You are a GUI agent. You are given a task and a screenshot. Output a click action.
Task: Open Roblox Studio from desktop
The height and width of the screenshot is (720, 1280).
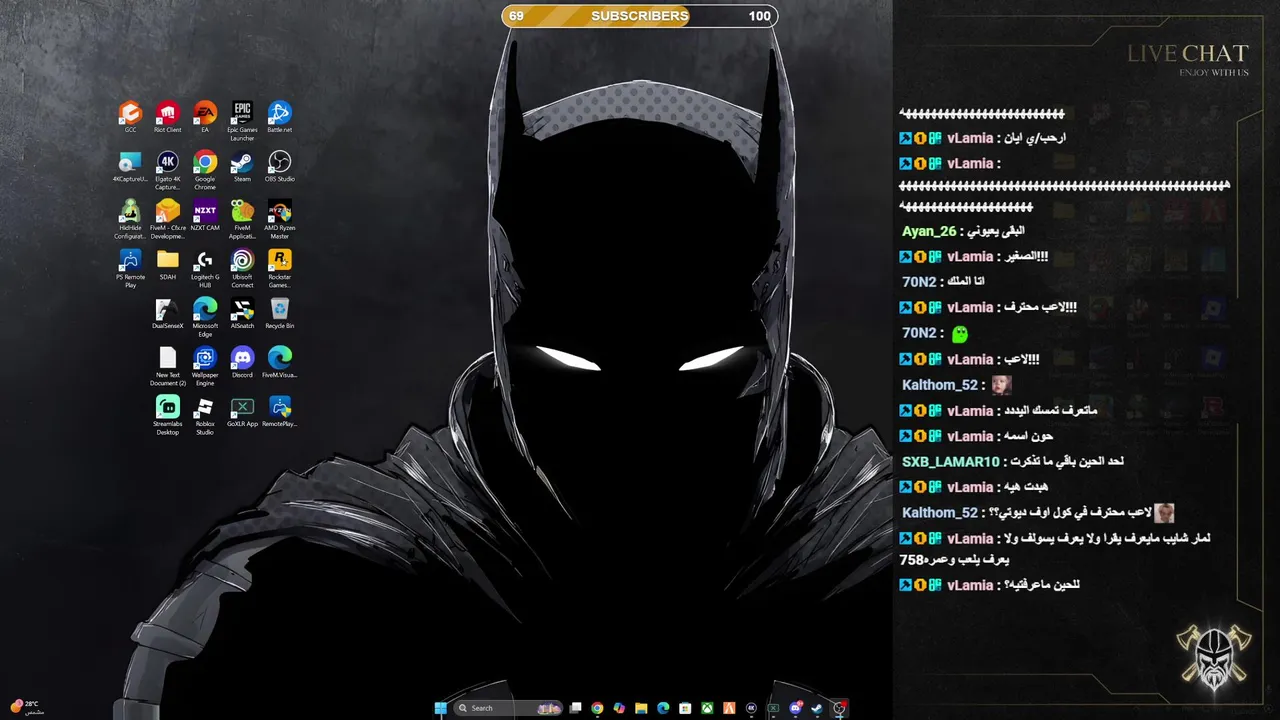point(205,415)
